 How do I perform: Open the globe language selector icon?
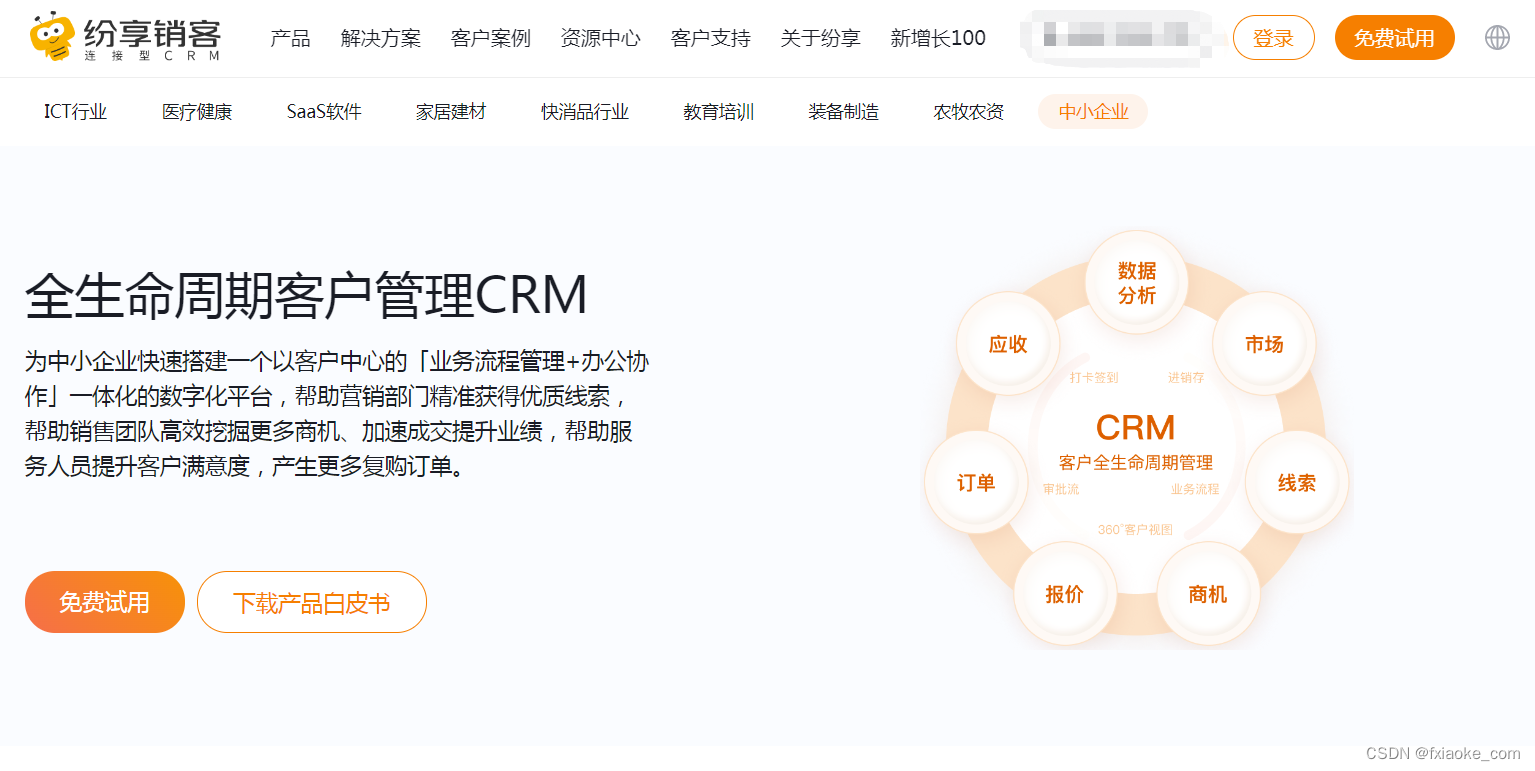click(1497, 38)
